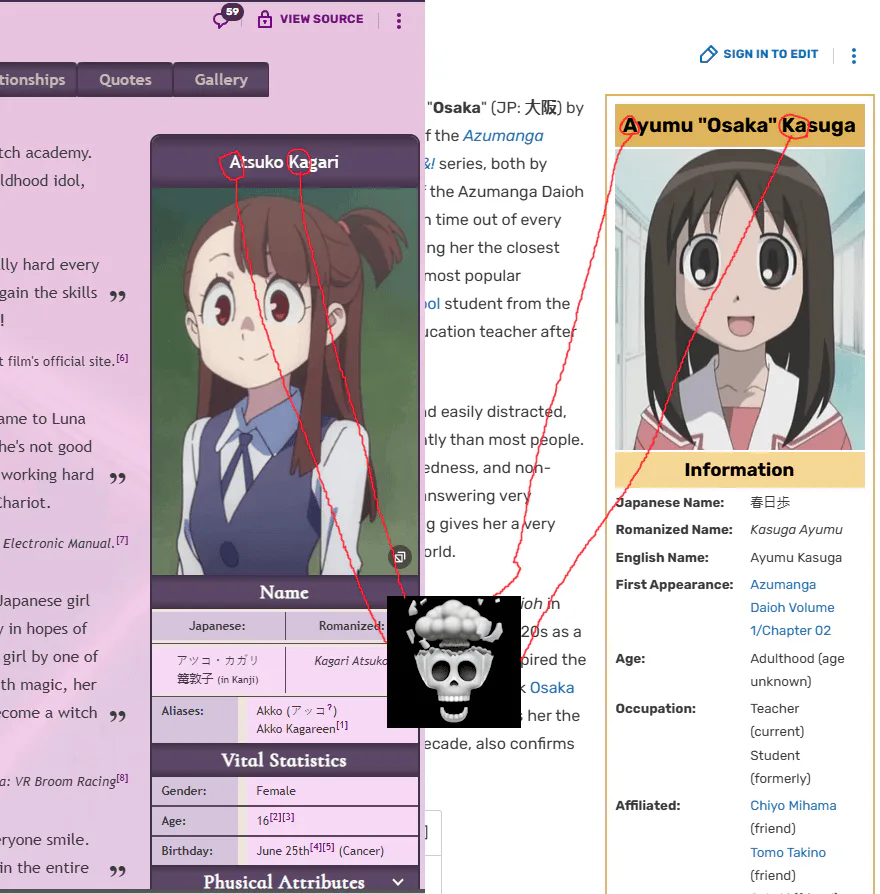Viewport: 880px width, 894px height.
Task: Click the First Appearance: label
Action: pos(675,585)
